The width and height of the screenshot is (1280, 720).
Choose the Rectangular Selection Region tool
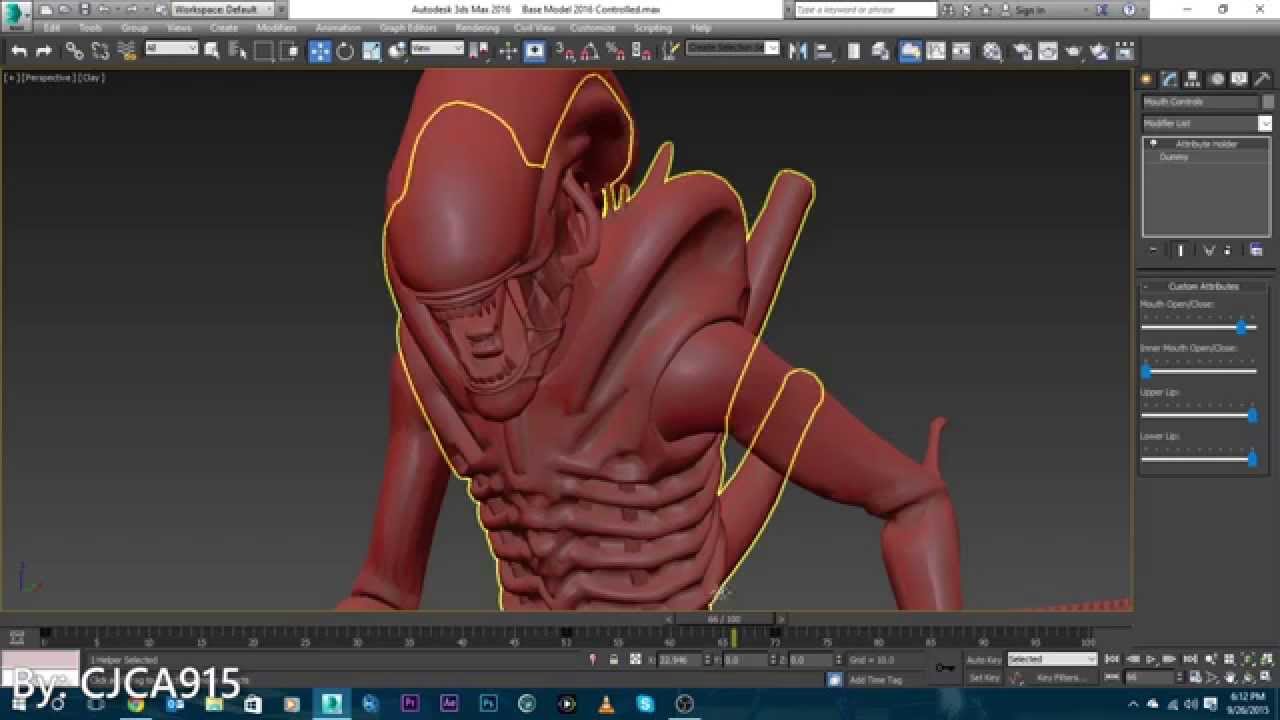pos(264,51)
